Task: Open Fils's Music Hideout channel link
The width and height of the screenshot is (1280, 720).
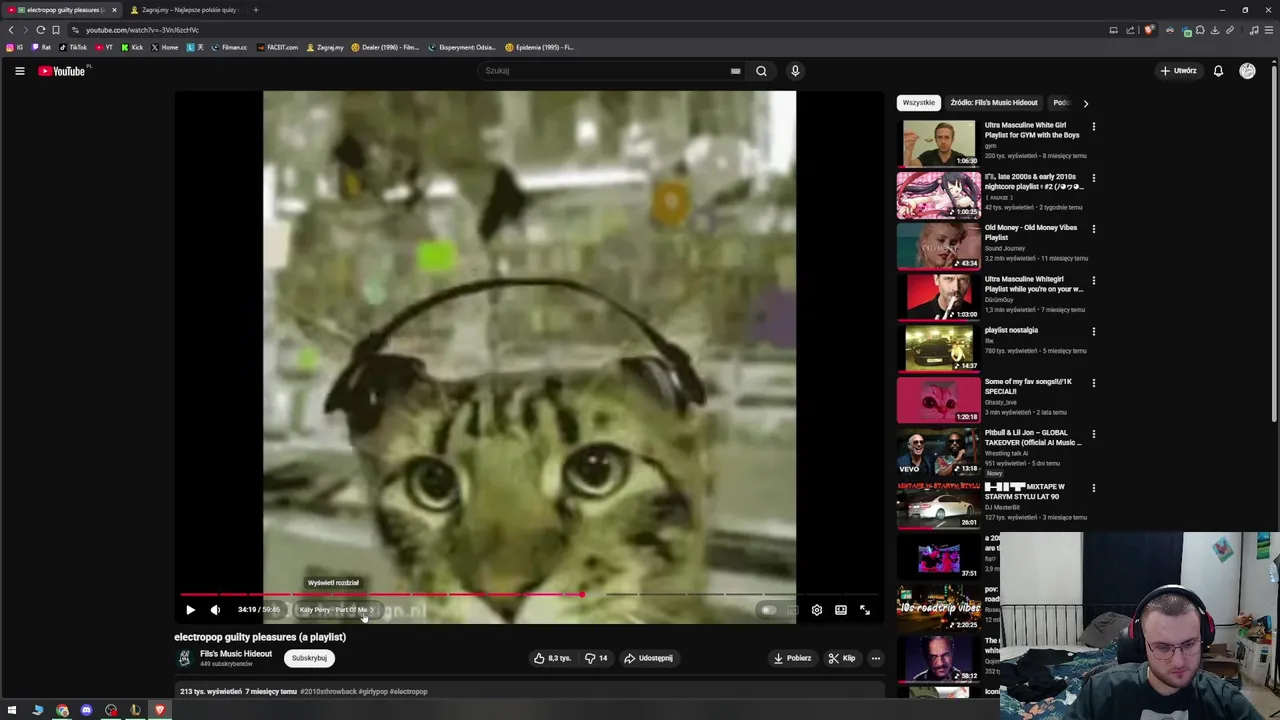Action: pos(236,654)
